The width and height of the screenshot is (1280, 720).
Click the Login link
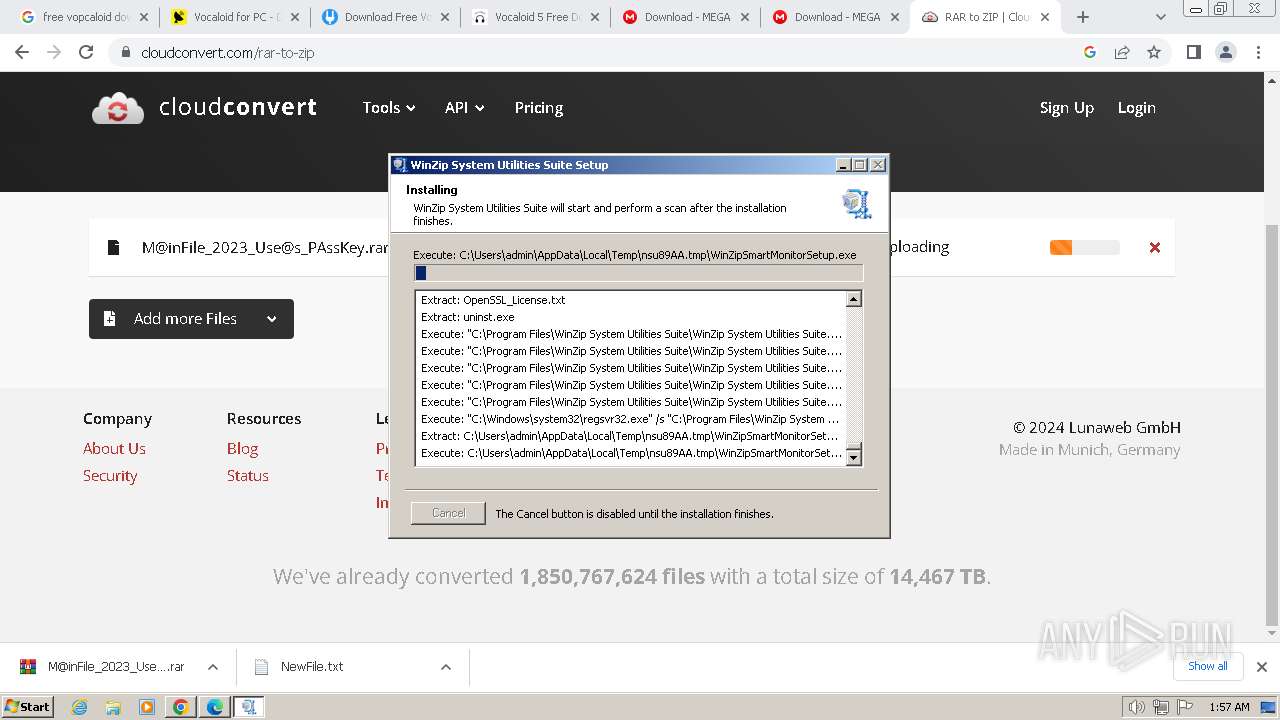coord(1136,108)
